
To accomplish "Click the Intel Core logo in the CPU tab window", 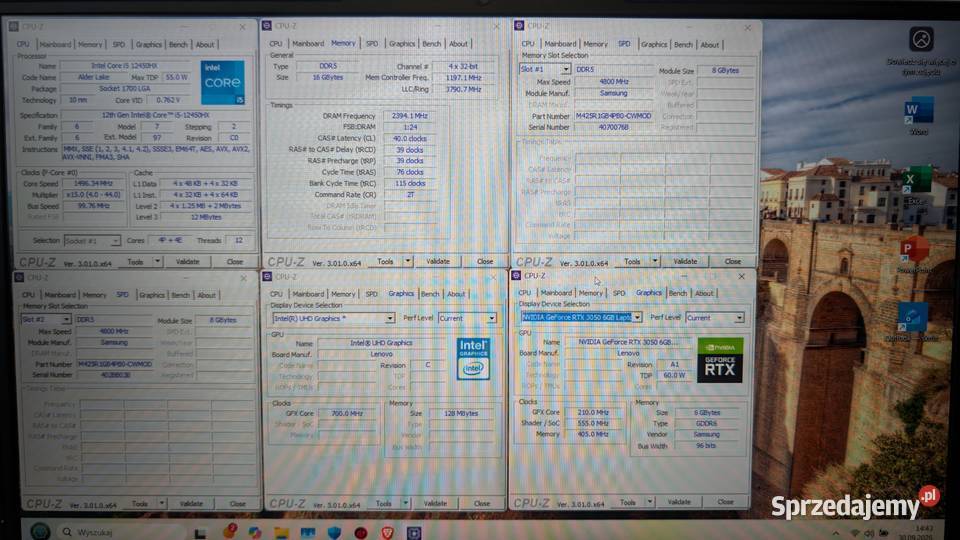I will click(223, 82).
